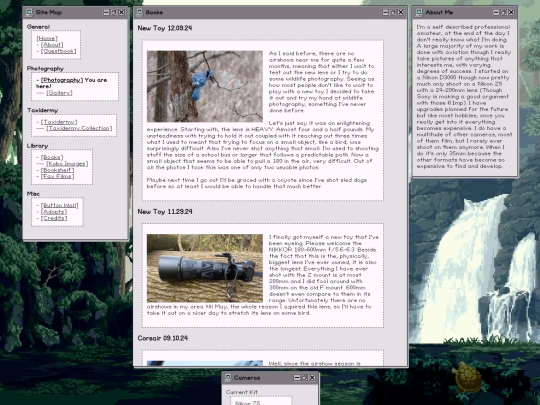Viewport: 540px width, 405px height.
Task: Maximize the Site Map window
Action: pyautogui.click(x=114, y=12)
